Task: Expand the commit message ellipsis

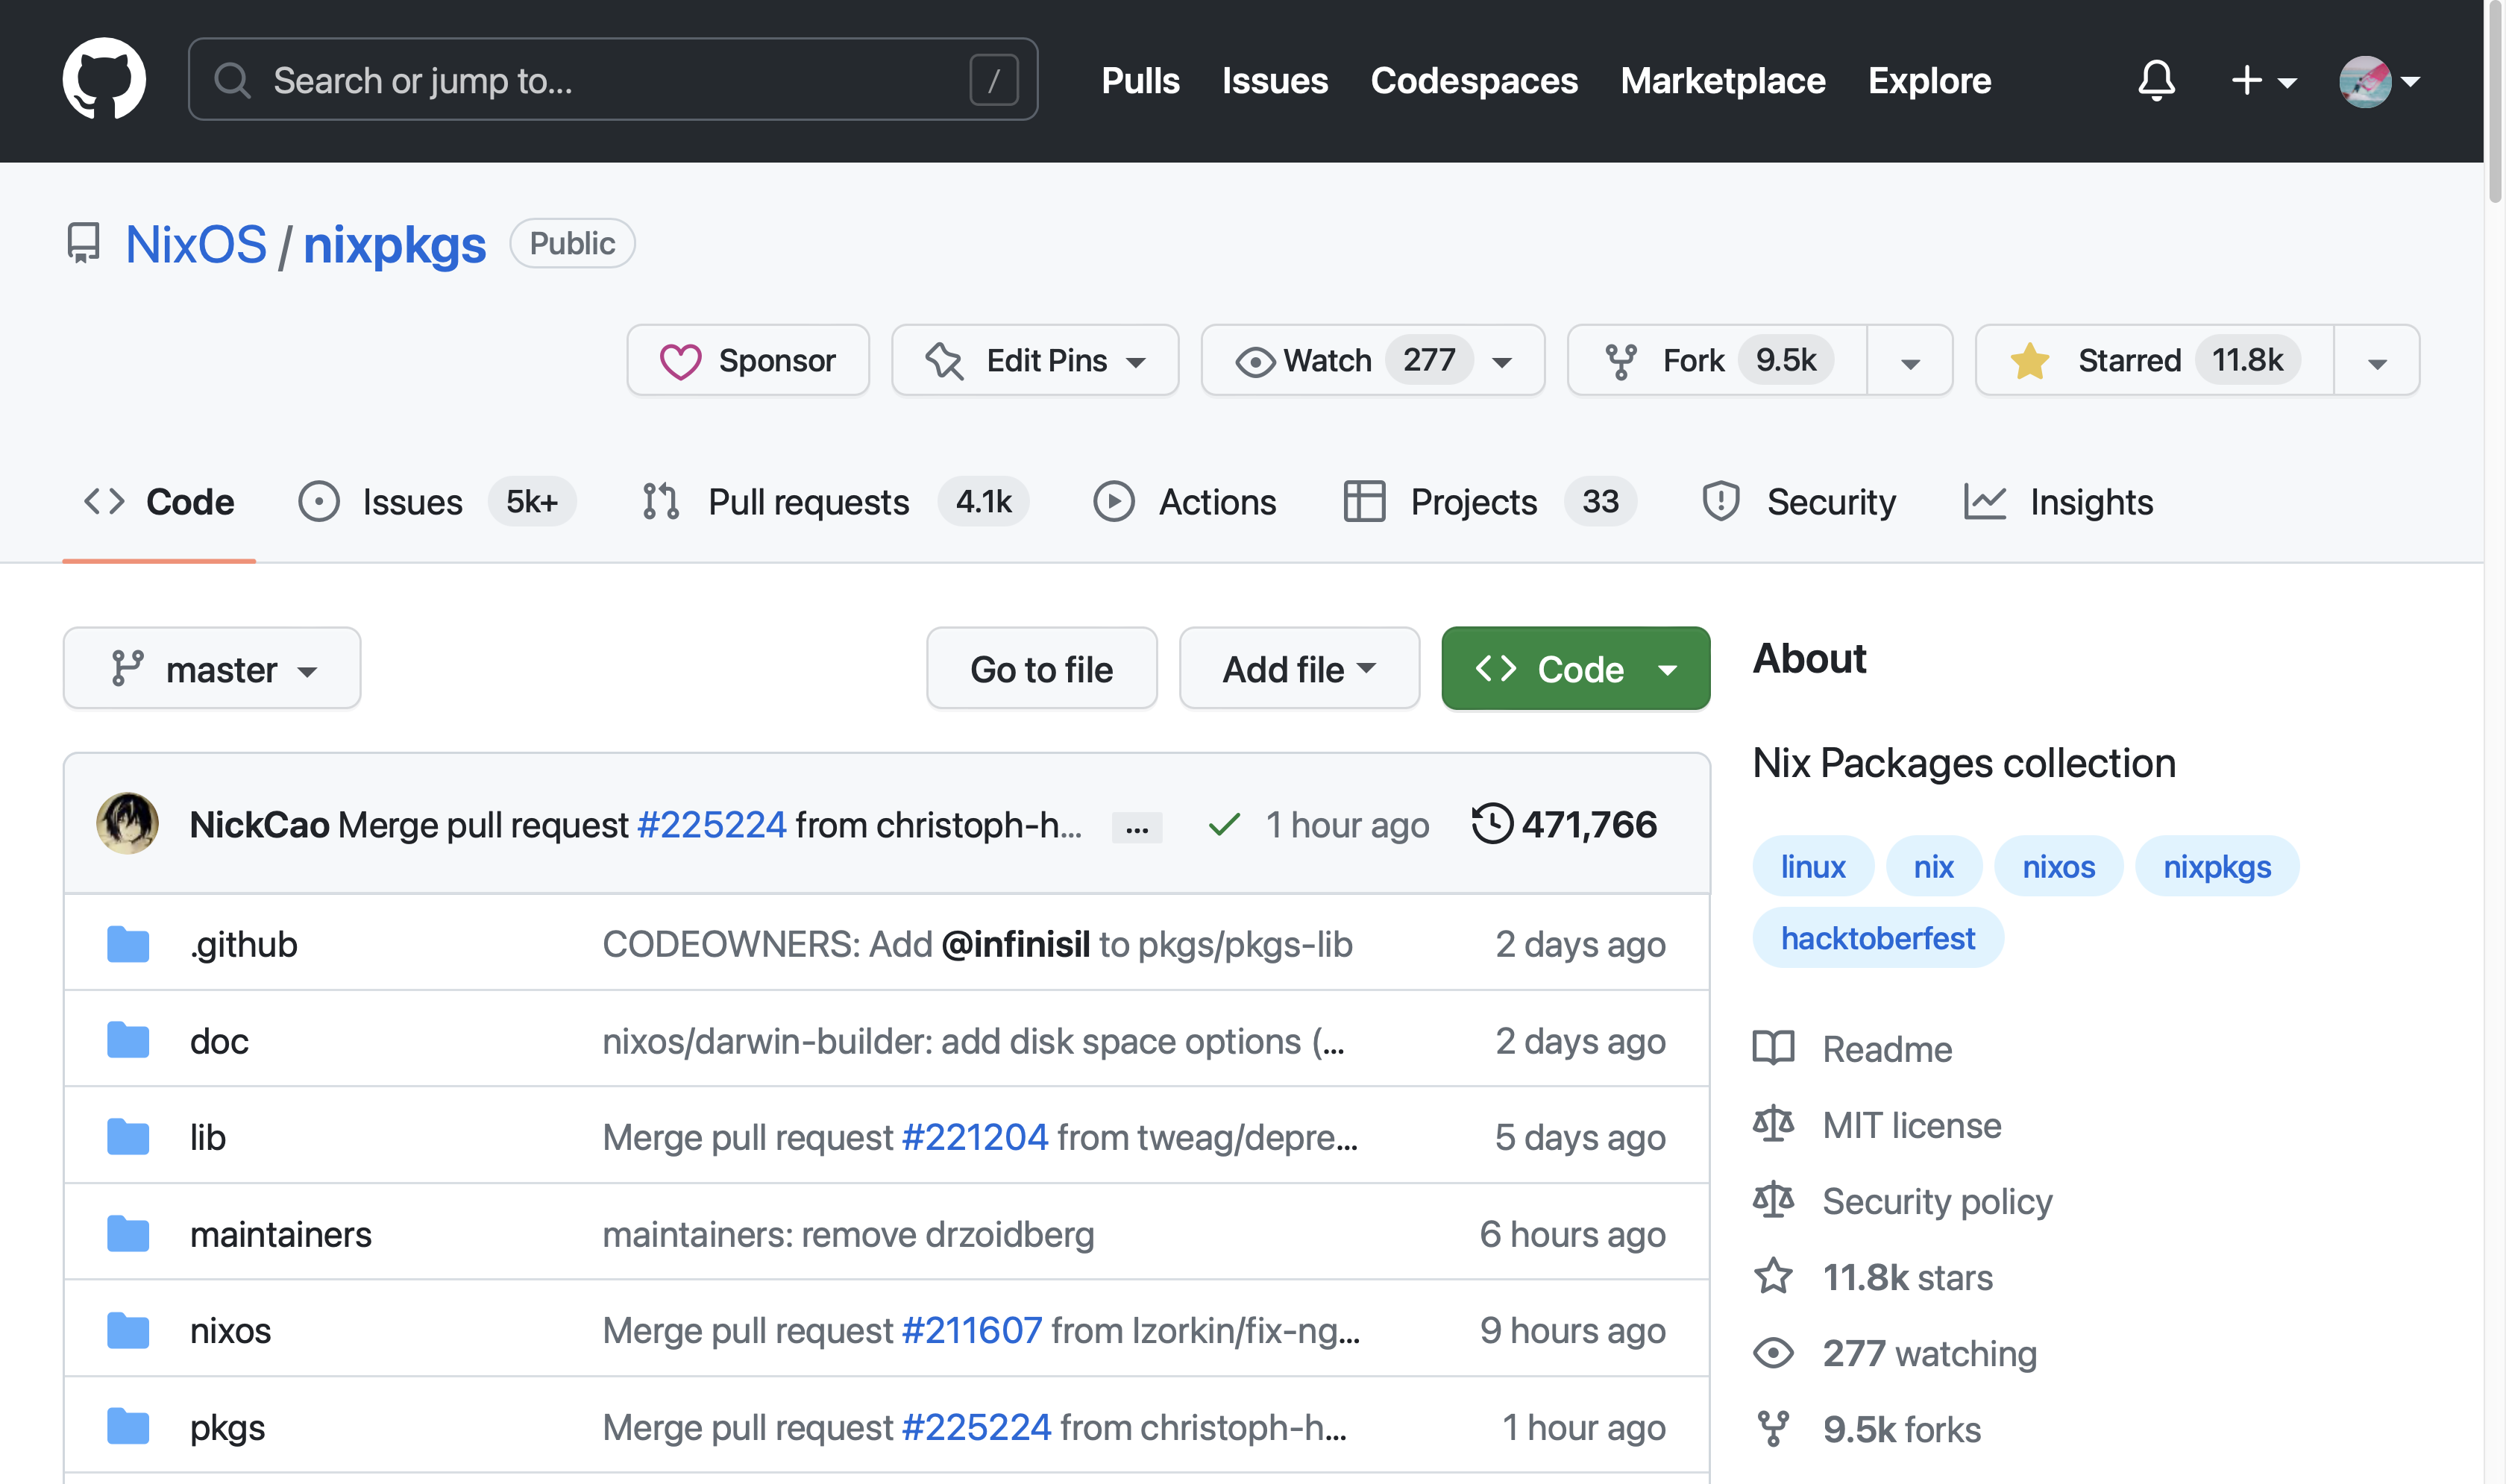Action: (1137, 828)
